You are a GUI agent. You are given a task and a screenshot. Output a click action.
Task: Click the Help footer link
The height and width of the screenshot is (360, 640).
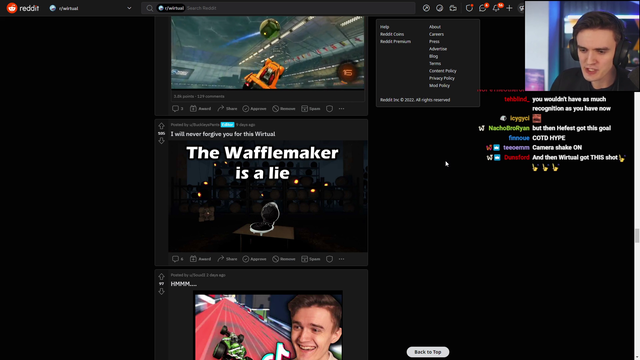[x=384, y=27]
